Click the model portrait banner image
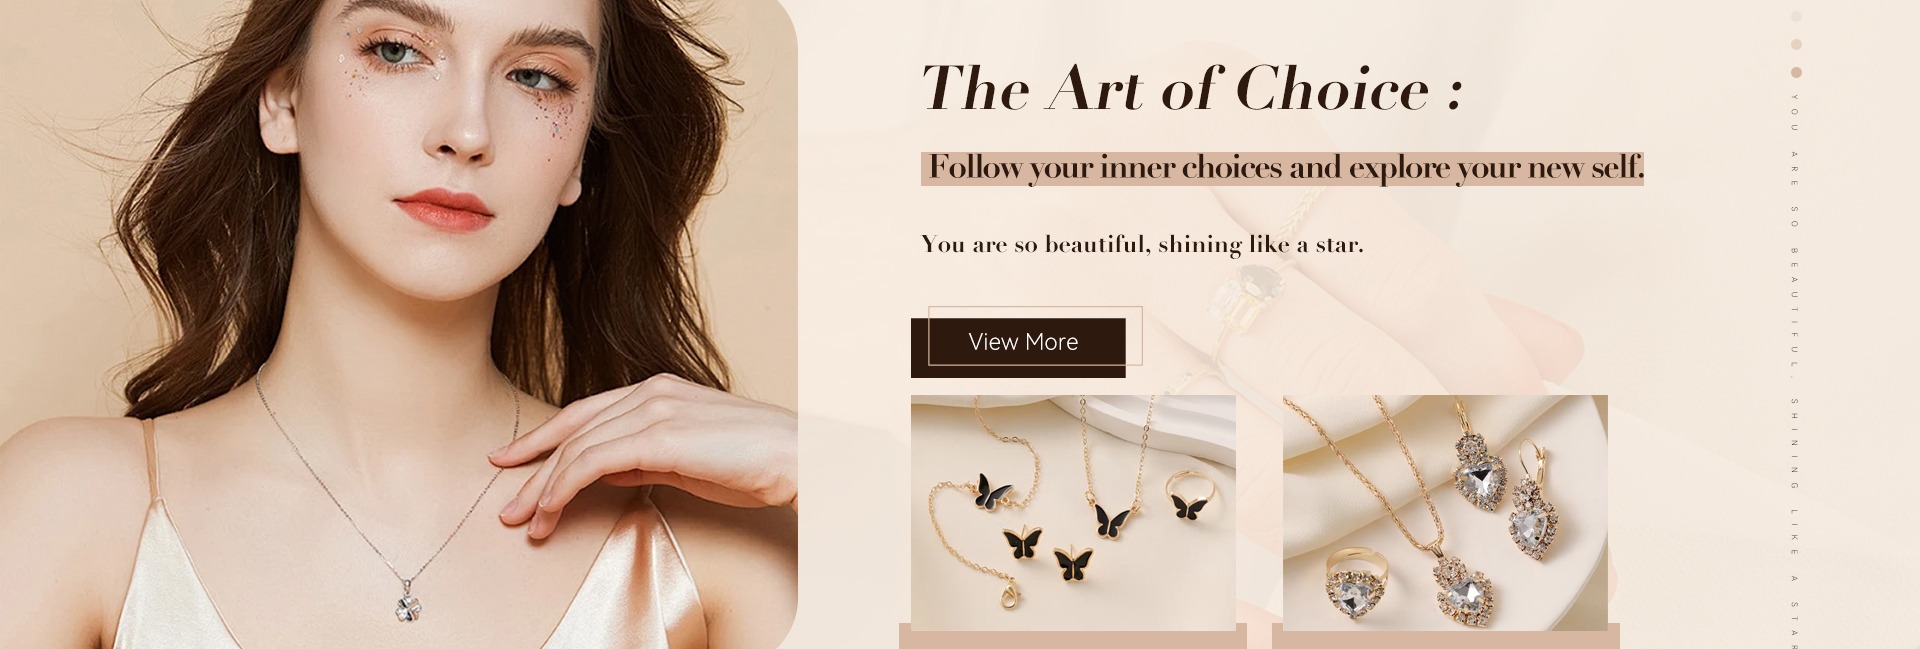 click(398, 324)
